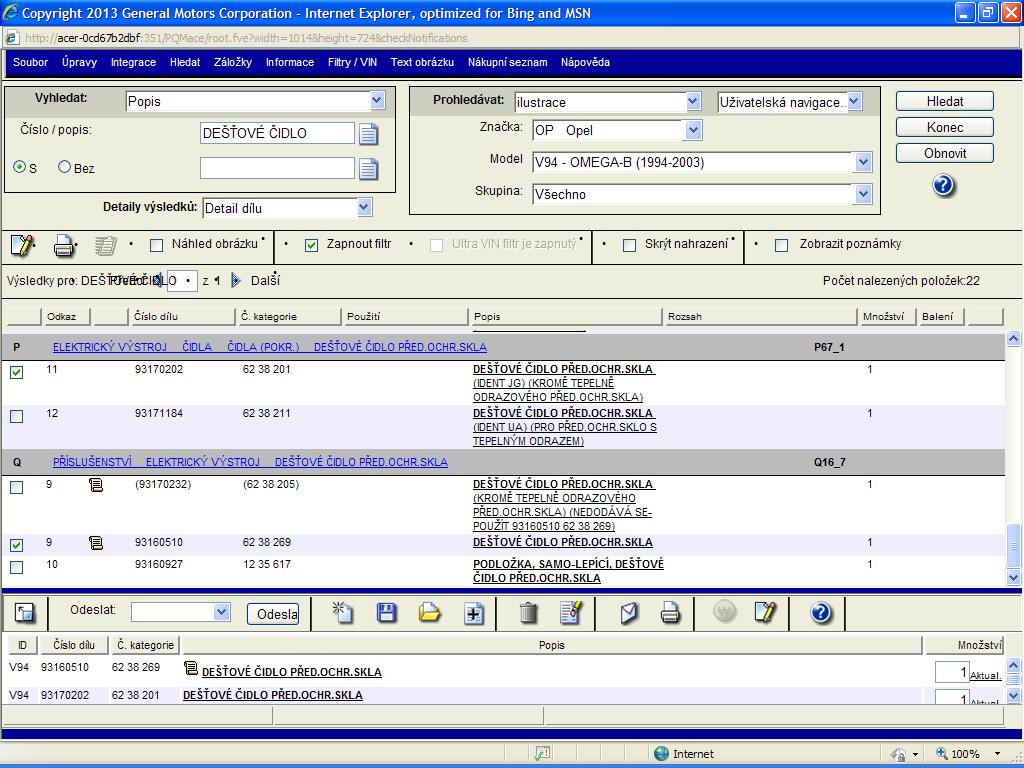Click the new list icon in shopping list toolbar
The image size is (1024, 768).
343,613
